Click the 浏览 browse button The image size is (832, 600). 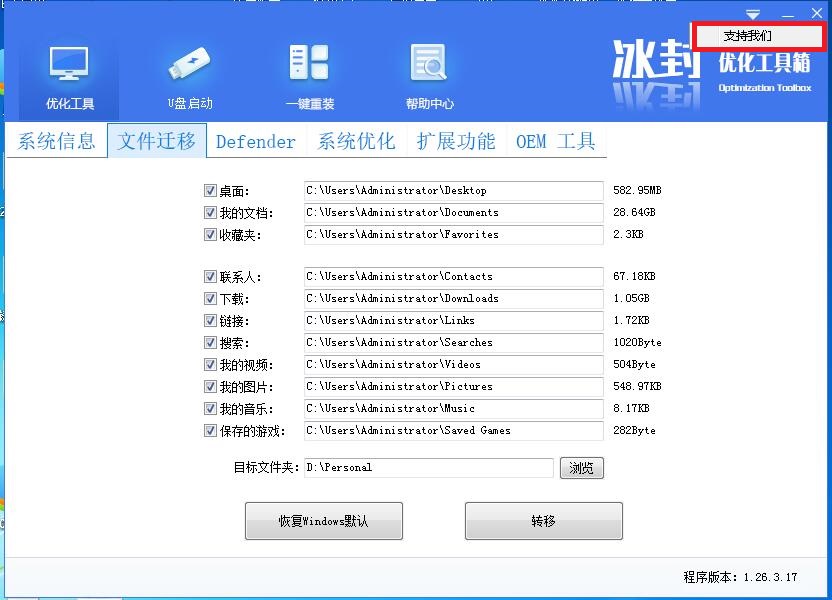click(581, 468)
